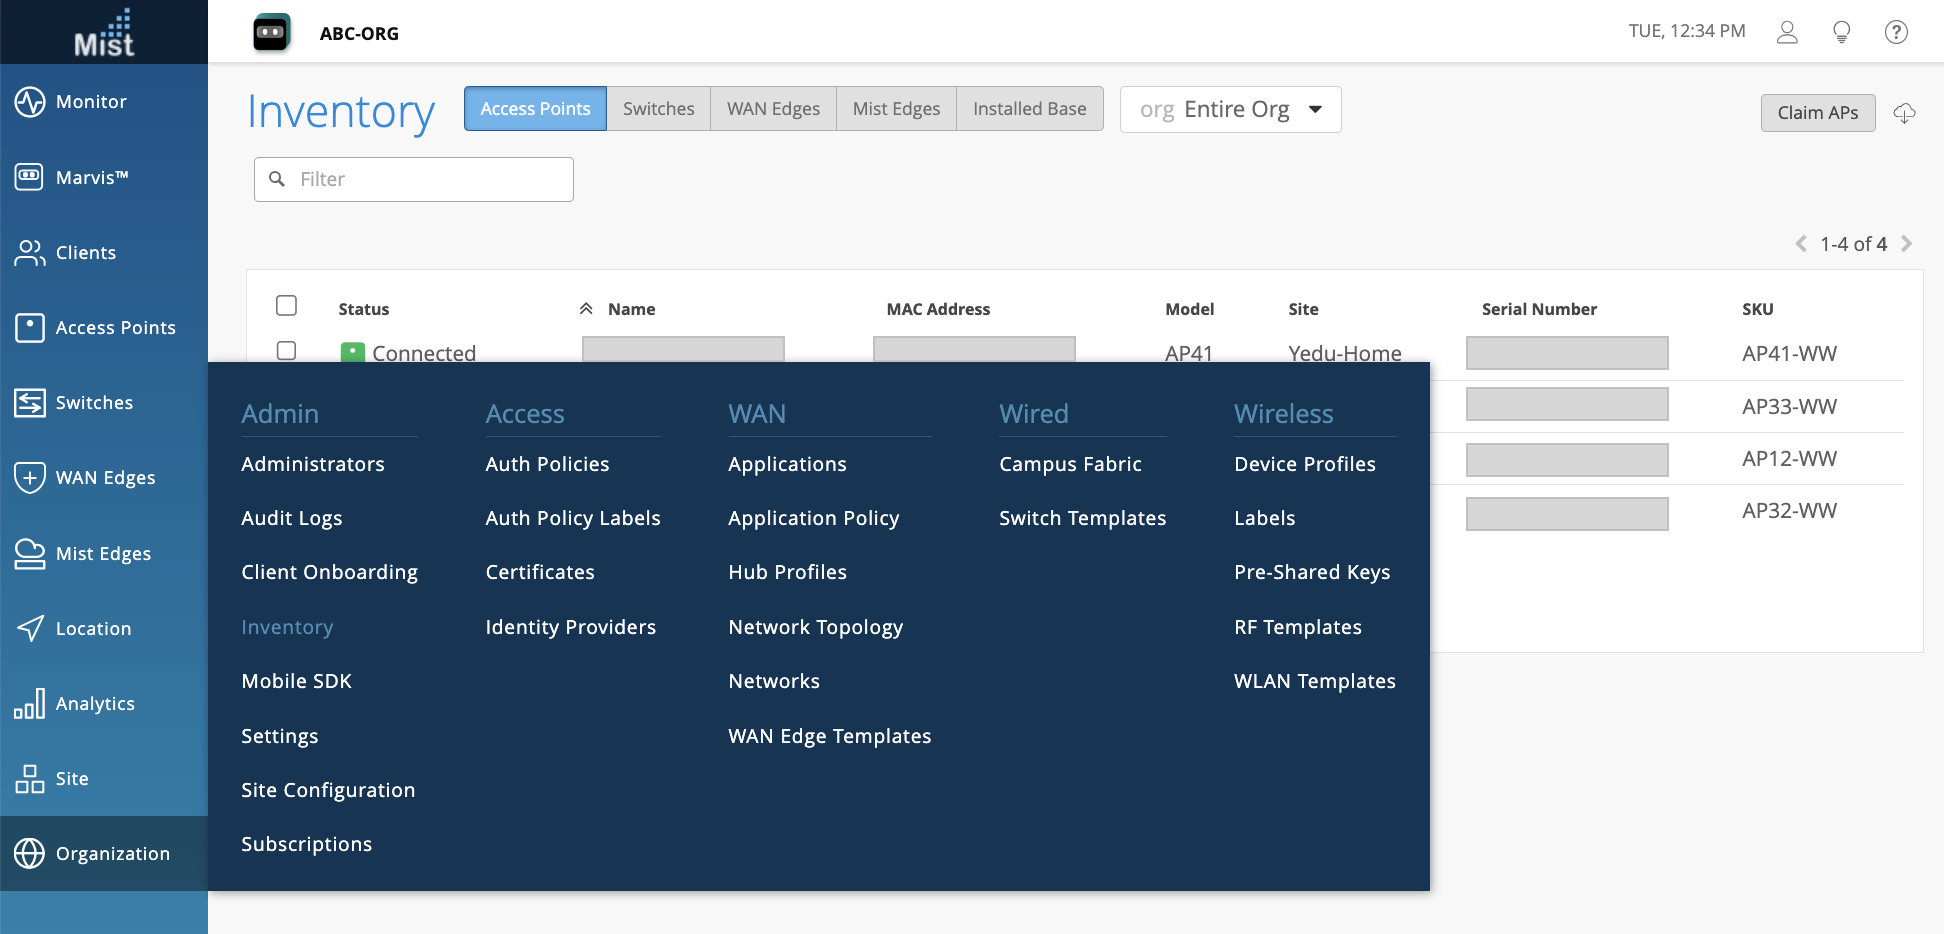Screen dimensions: 1944x934
Task: Toggle the select-all checkbox in table header
Action: click(x=287, y=306)
